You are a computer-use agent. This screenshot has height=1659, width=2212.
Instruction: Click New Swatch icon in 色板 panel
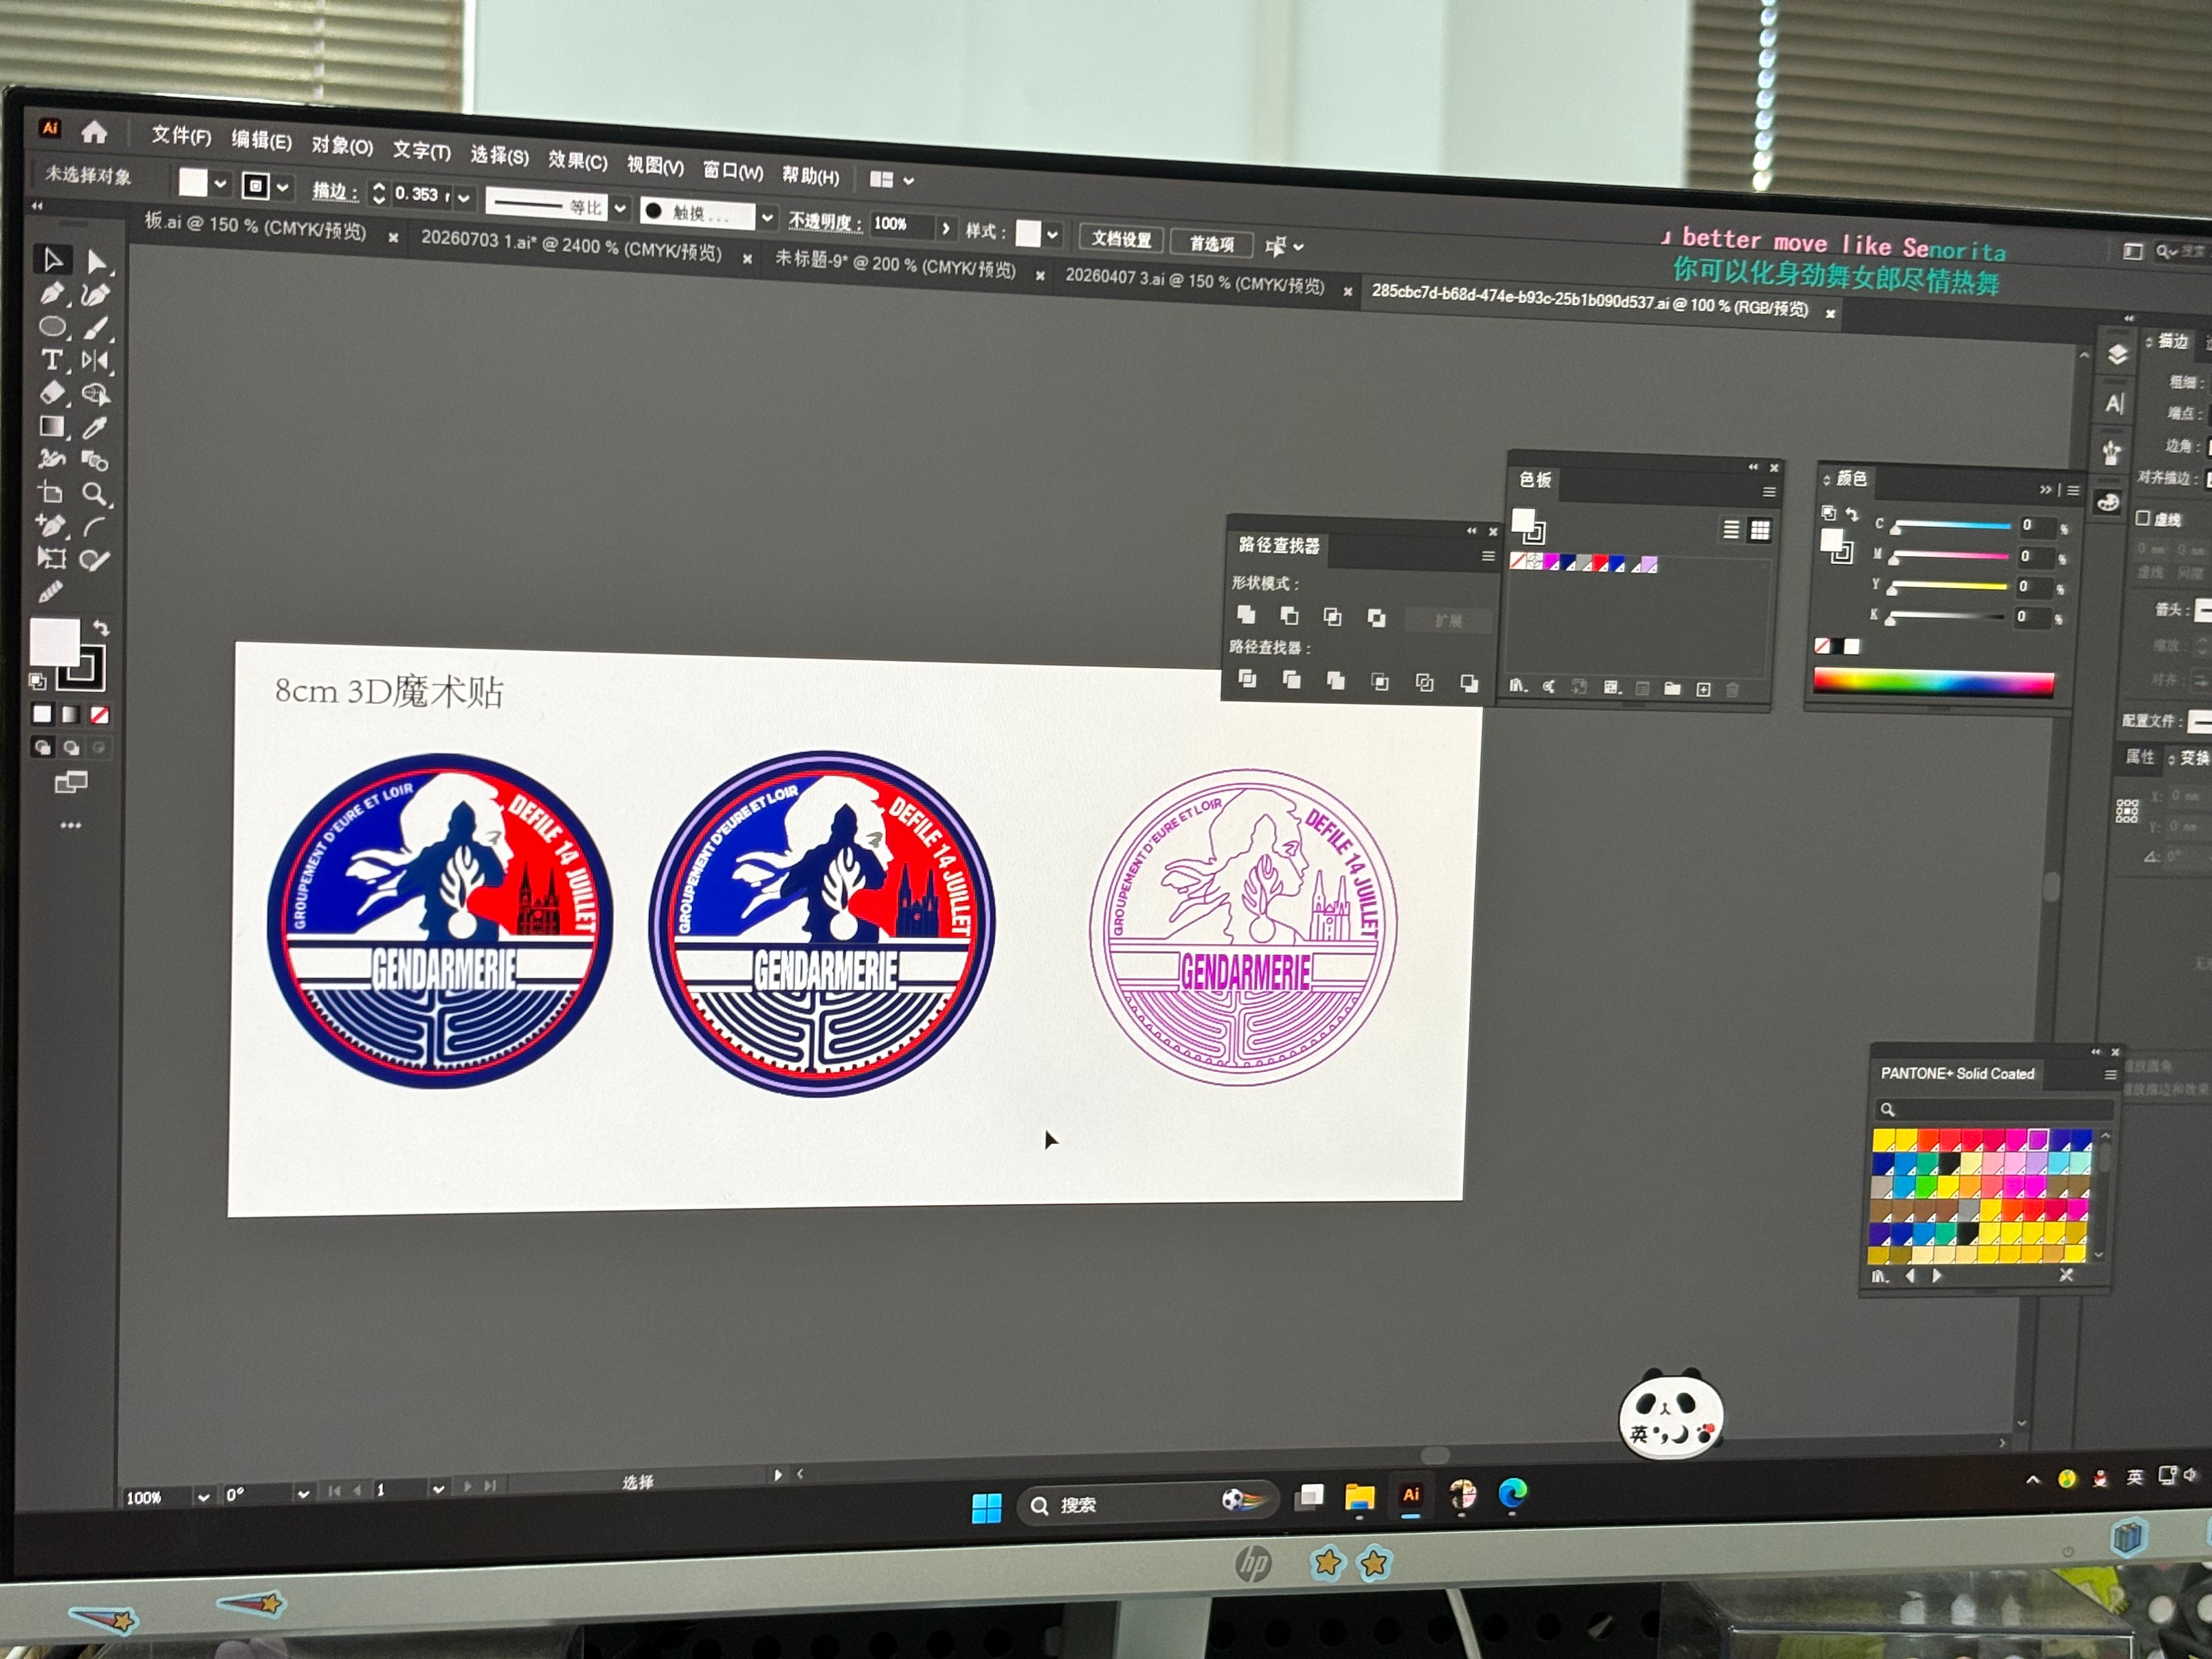point(1703,689)
